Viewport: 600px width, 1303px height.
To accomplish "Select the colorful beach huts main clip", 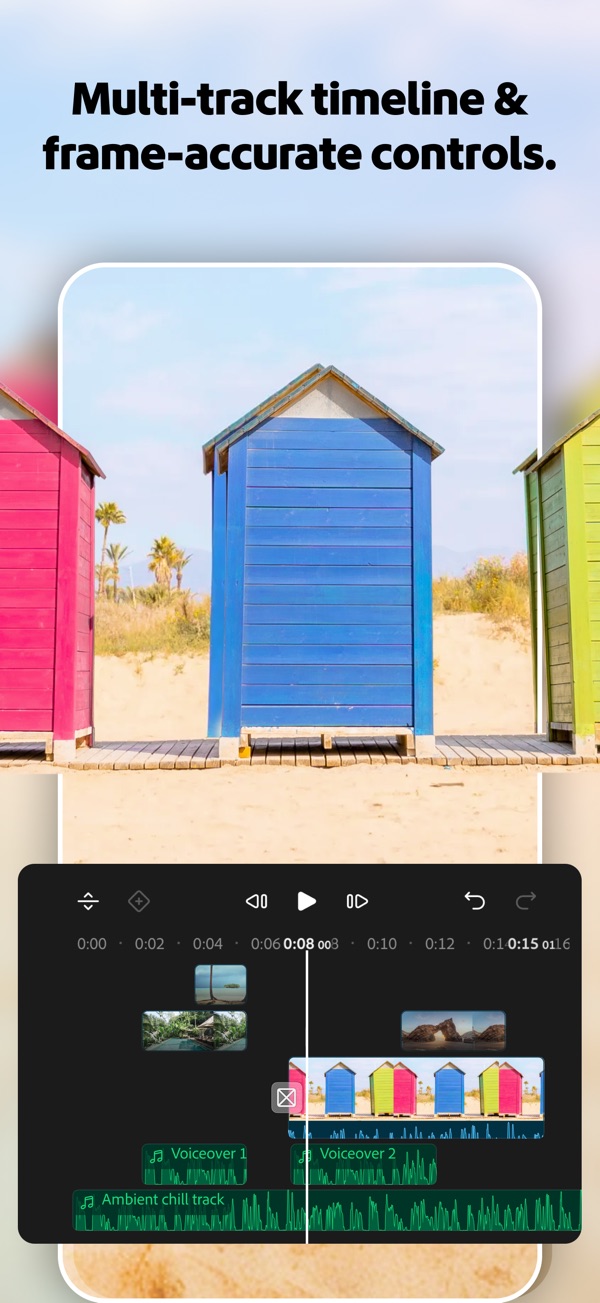I will (416, 1098).
